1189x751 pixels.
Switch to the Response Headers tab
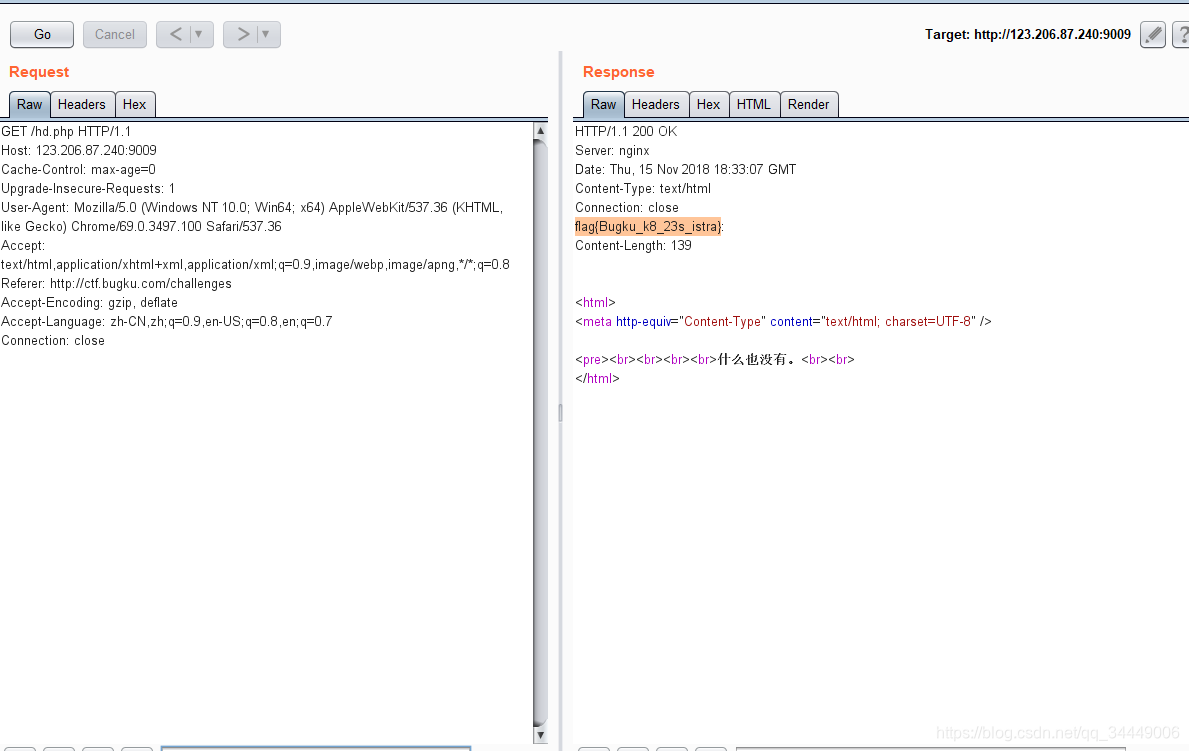(x=656, y=105)
